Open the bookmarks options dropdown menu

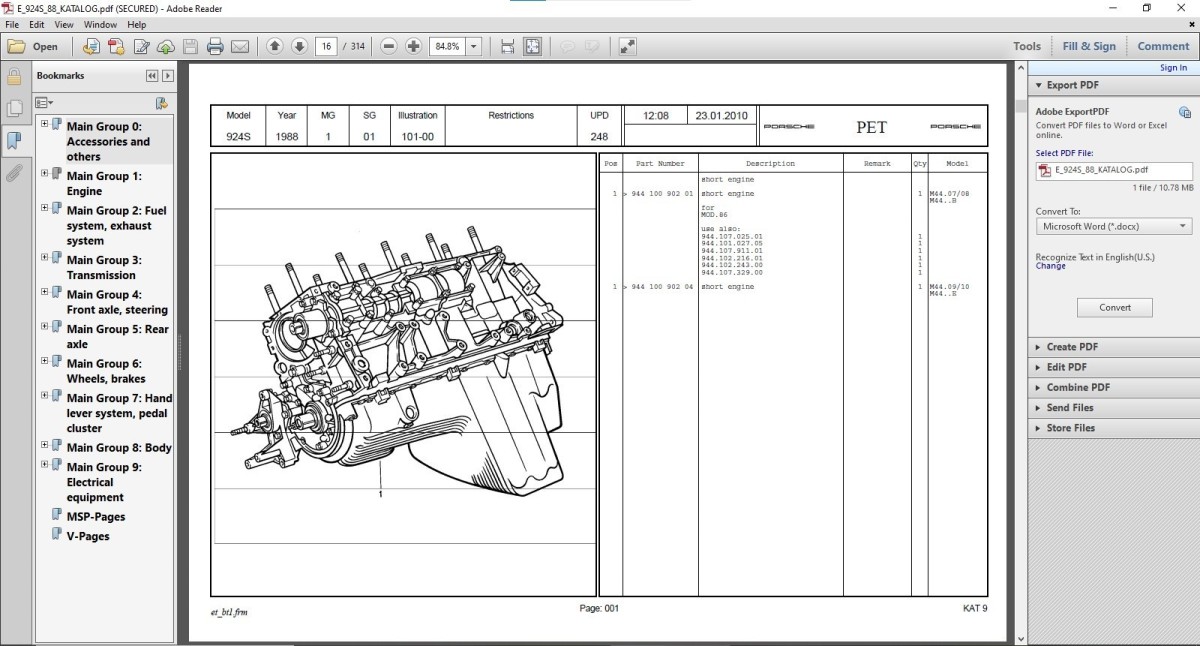[44, 103]
